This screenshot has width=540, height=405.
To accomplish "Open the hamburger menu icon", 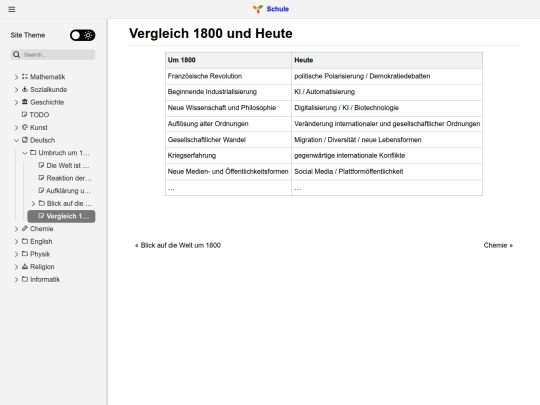I will (x=12, y=9).
